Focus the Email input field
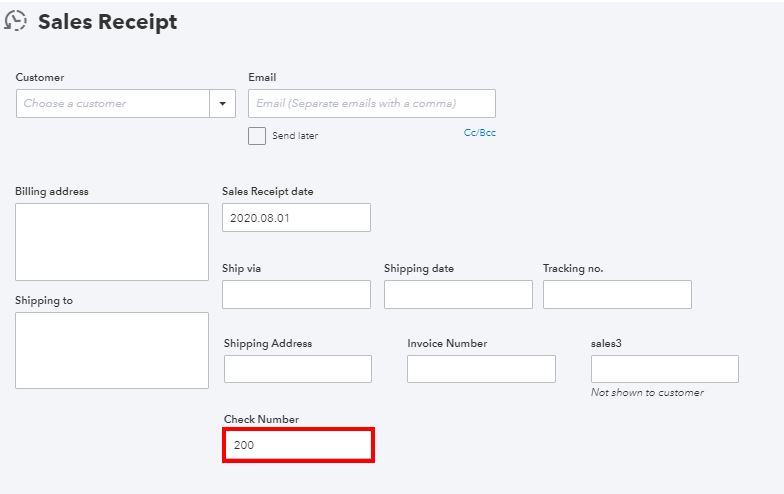This screenshot has width=784, height=494. pyautogui.click(x=371, y=104)
